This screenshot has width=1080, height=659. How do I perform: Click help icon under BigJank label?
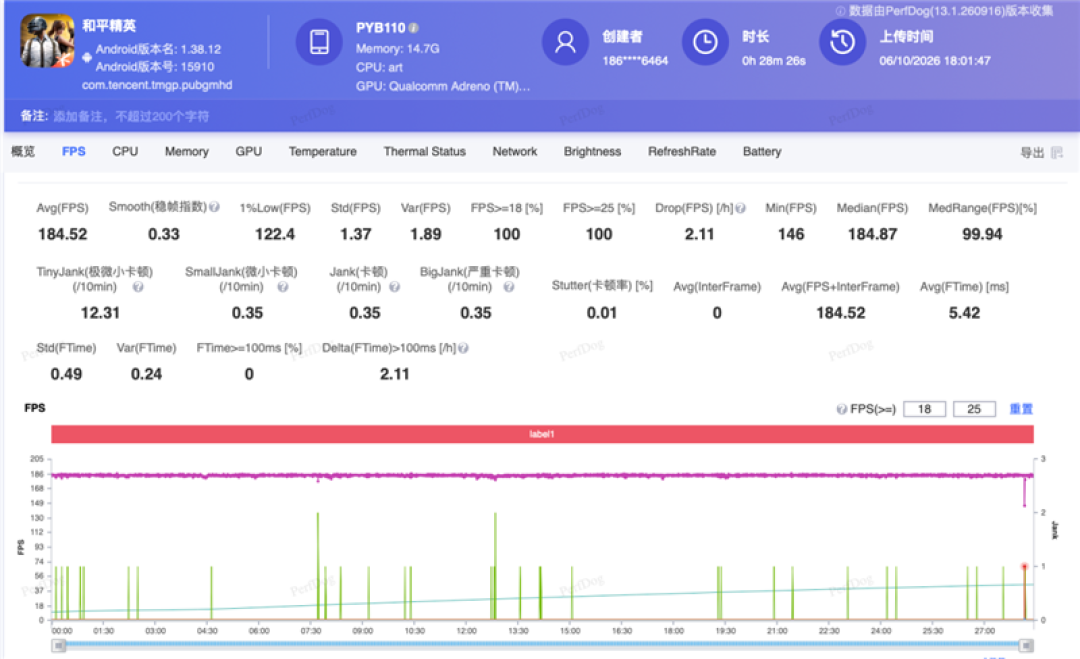508,286
